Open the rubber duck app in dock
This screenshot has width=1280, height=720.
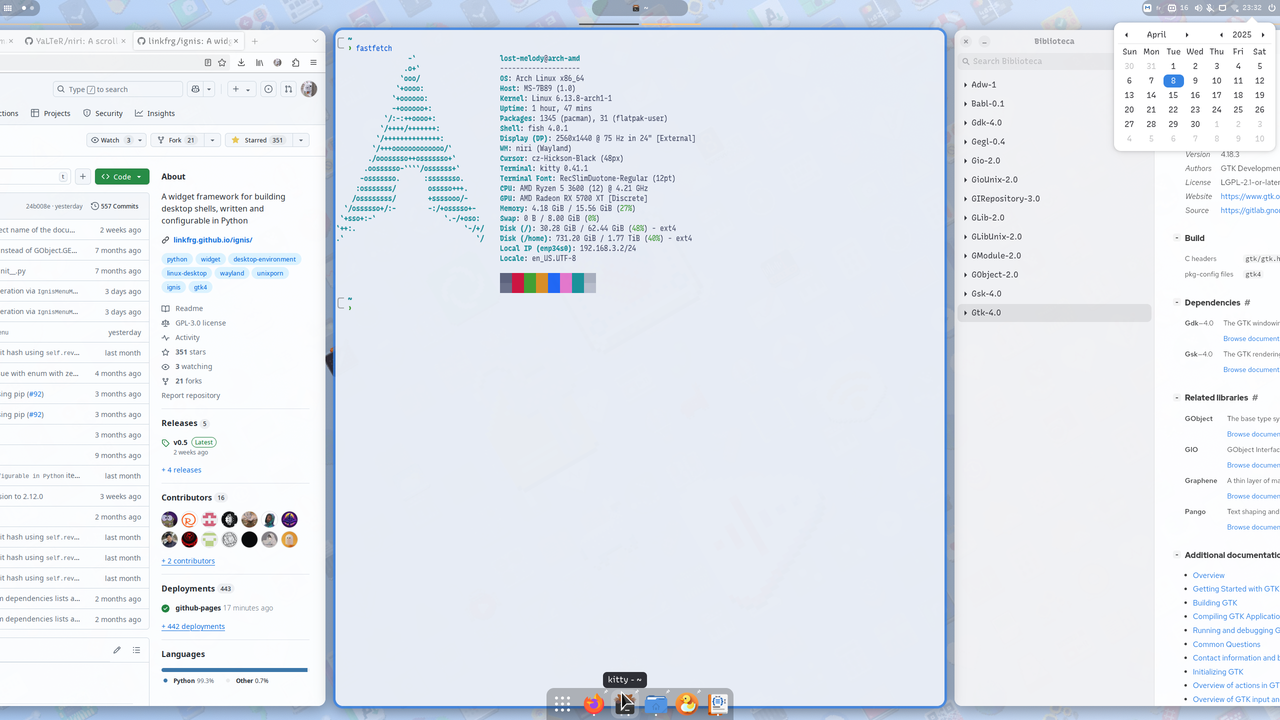pyautogui.click(x=686, y=704)
